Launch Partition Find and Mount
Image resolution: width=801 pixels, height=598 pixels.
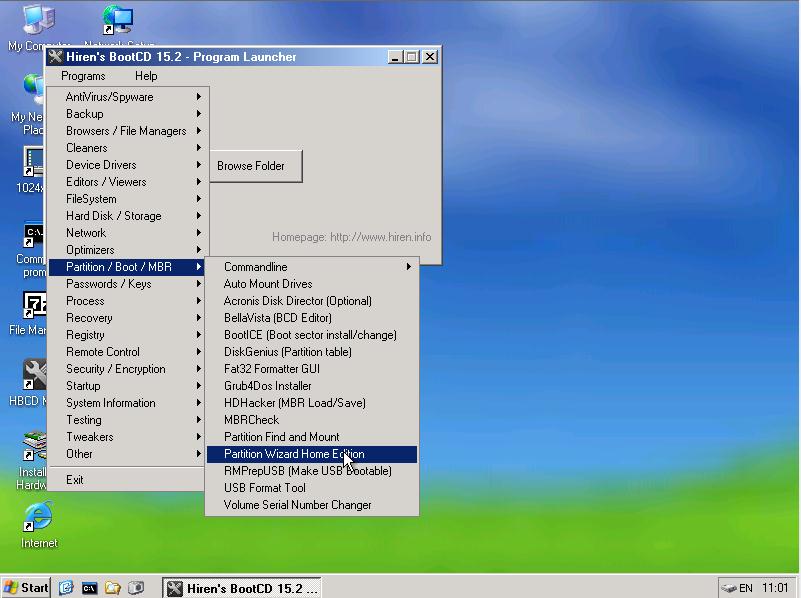312,437
